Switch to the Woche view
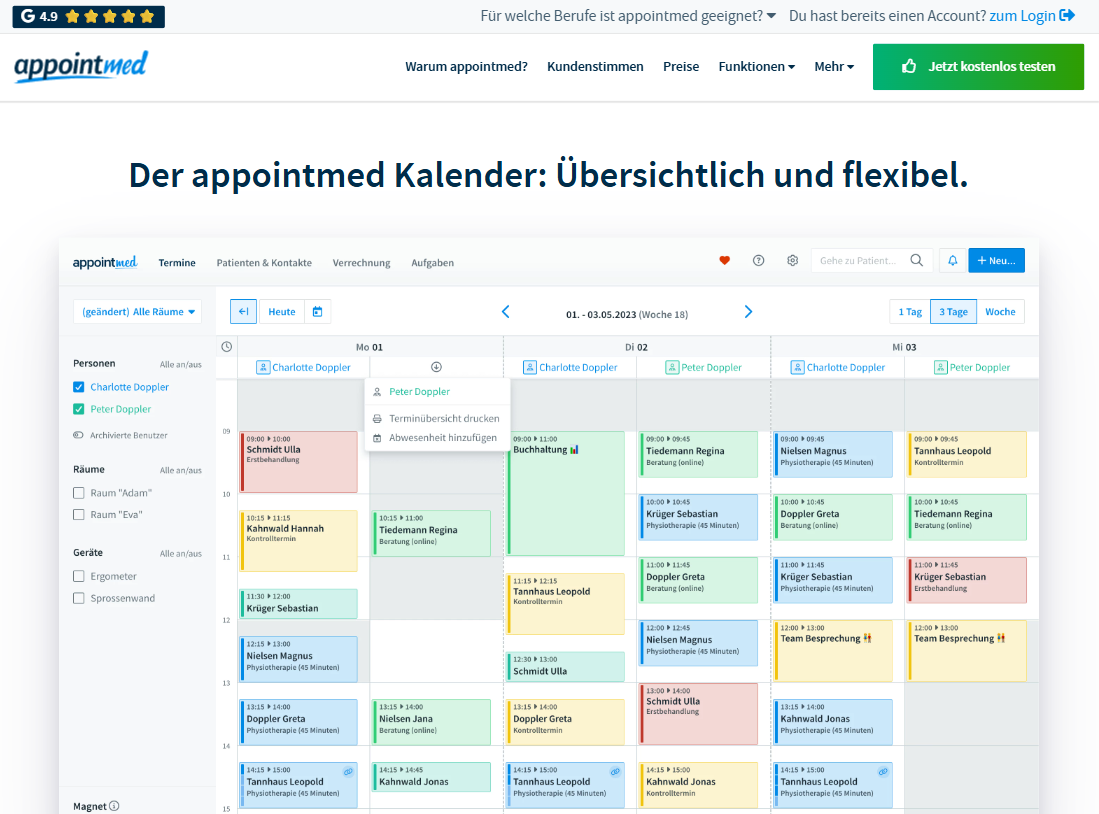 (x=1000, y=311)
